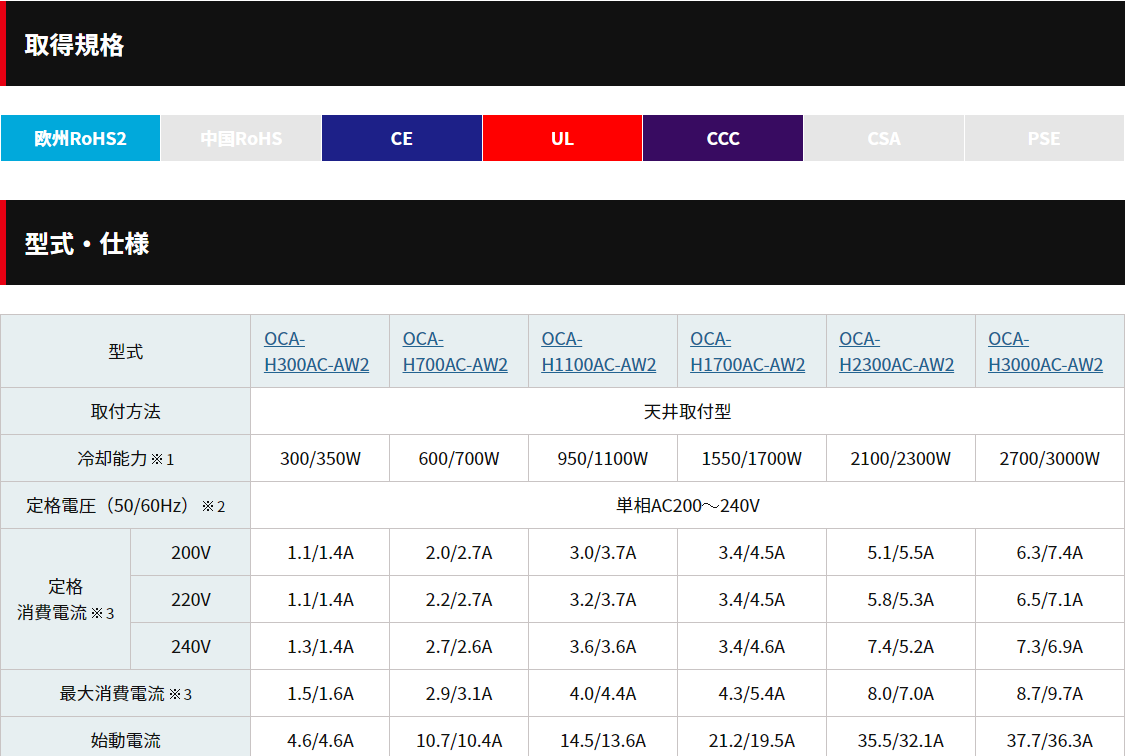Screen dimensions: 1126x756
Task: Select the 中国RoHS certification badge
Action: [241, 138]
